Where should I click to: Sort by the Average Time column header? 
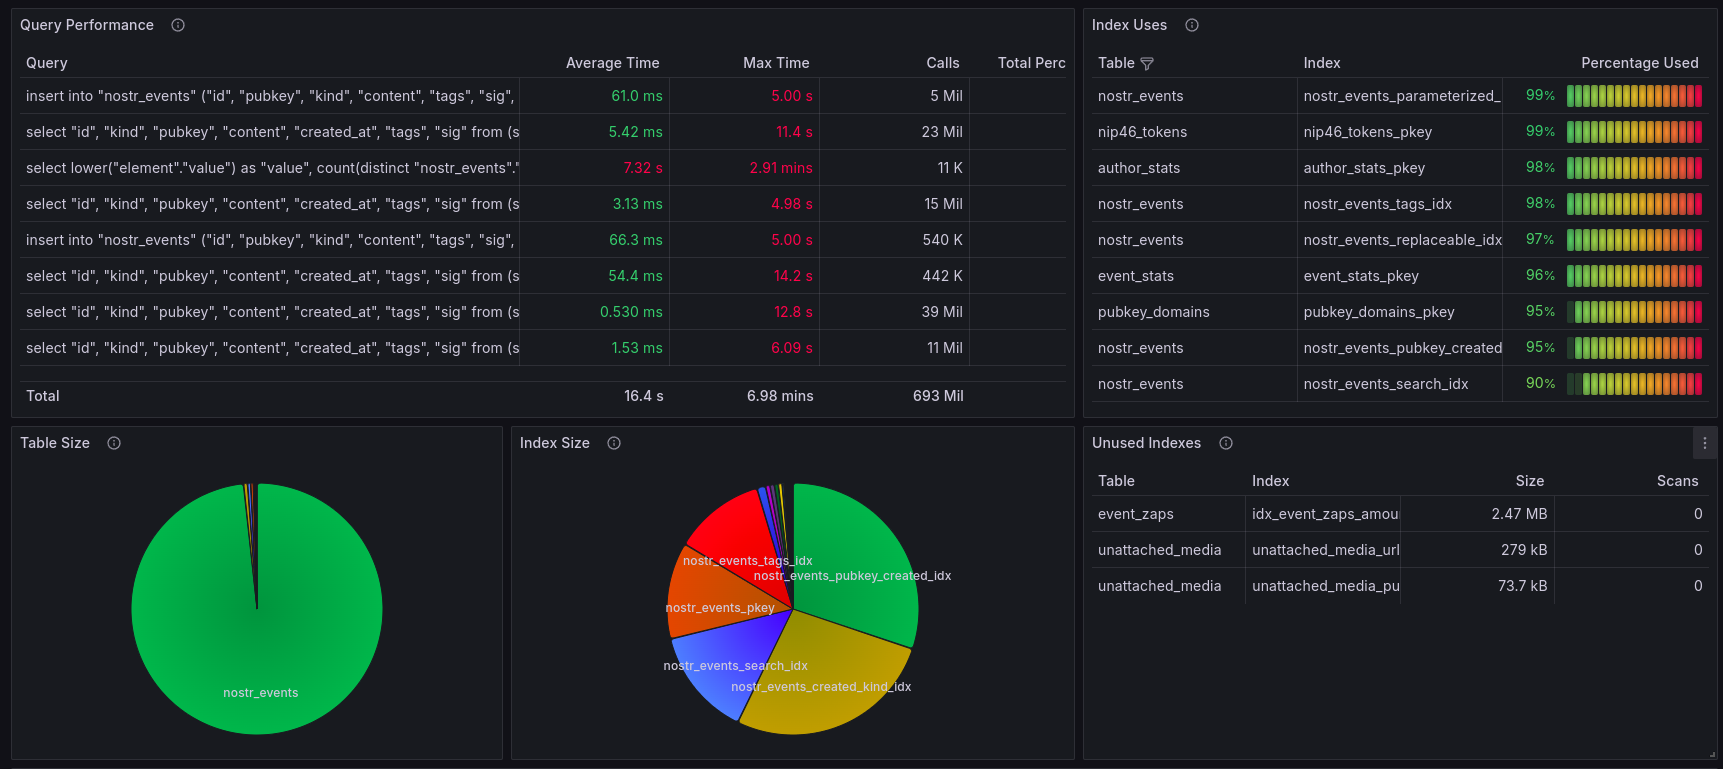click(612, 63)
